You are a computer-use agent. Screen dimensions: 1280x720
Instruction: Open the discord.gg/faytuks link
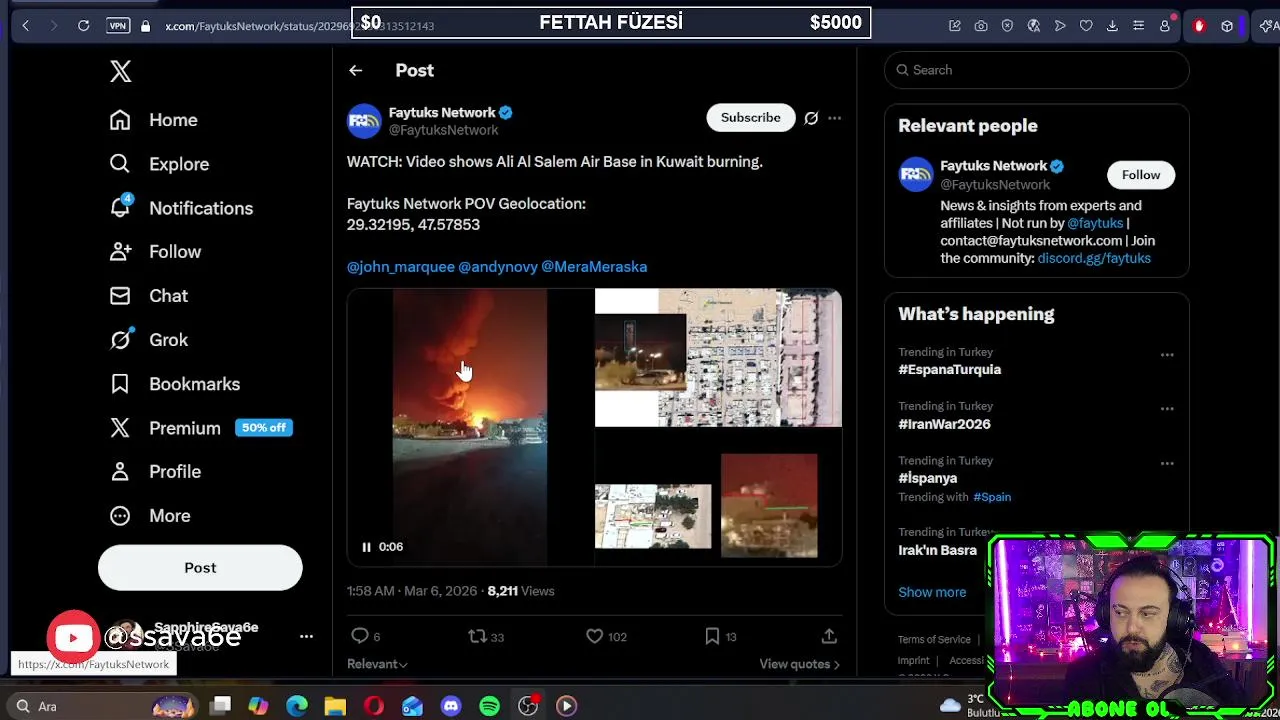[1094, 258]
